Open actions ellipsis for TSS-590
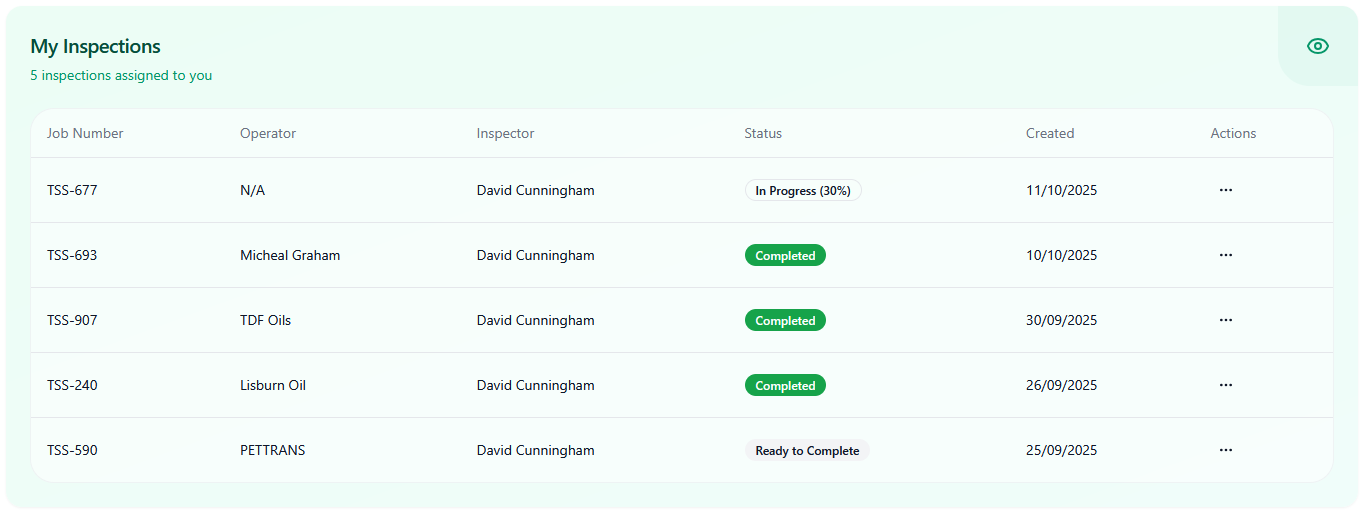The width and height of the screenshot is (1368, 519). pos(1226,450)
